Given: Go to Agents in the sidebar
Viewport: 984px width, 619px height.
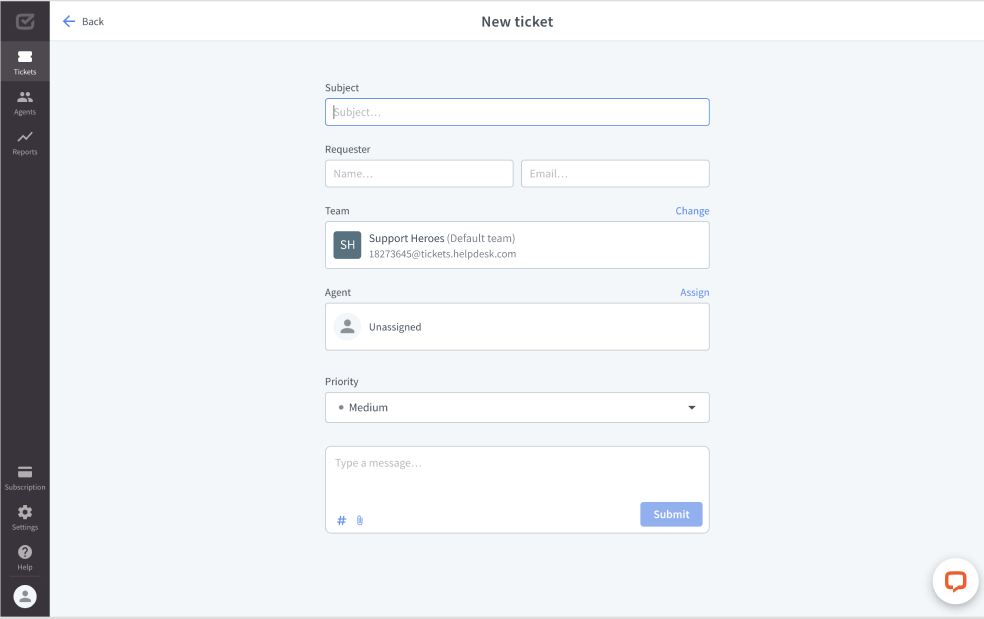Looking at the screenshot, I should (25, 102).
